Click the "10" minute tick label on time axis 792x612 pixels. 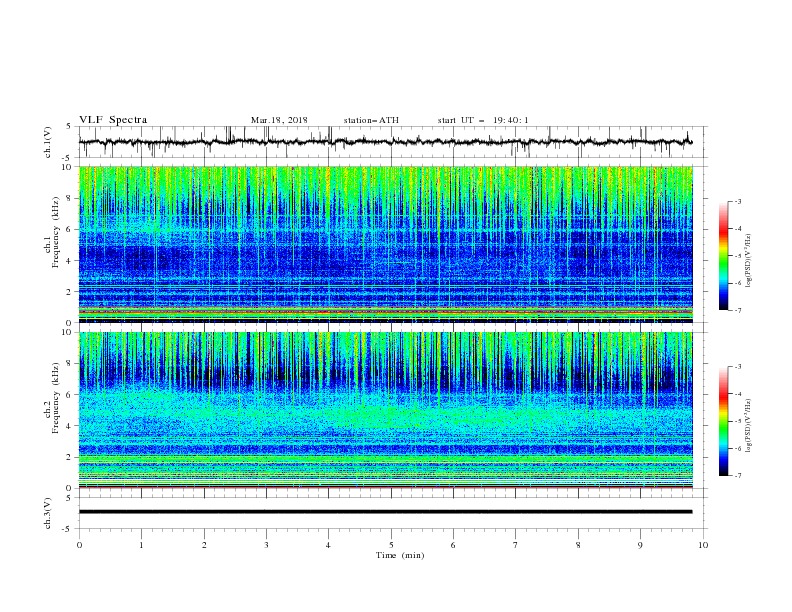(703, 545)
